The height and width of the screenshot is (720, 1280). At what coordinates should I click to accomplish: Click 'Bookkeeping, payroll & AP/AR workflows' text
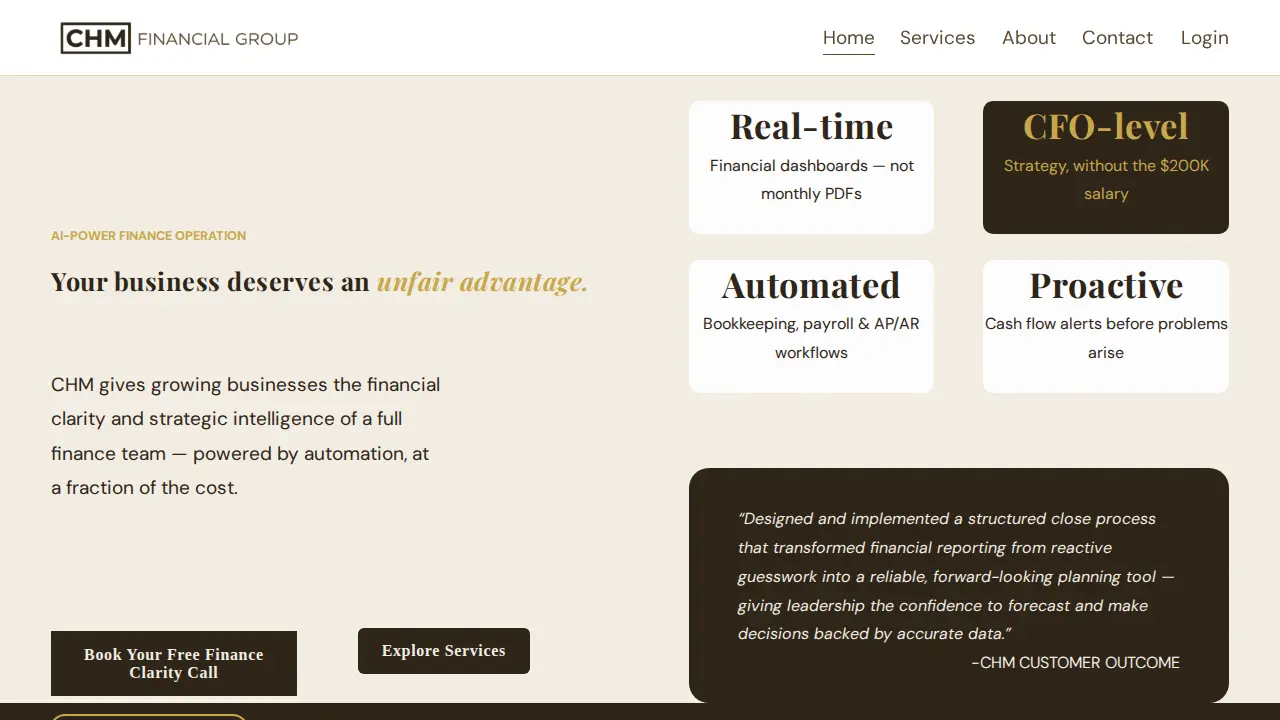pyautogui.click(x=811, y=338)
